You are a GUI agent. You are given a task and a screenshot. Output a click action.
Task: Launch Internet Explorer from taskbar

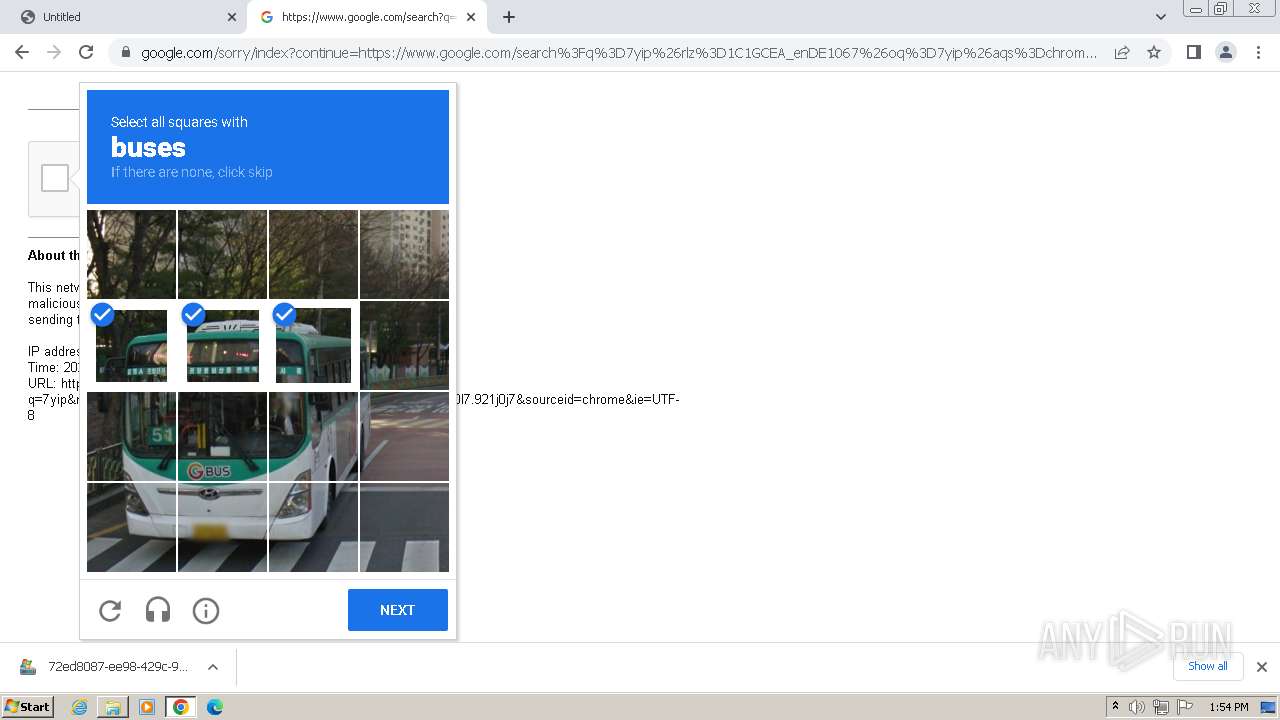tap(80, 707)
